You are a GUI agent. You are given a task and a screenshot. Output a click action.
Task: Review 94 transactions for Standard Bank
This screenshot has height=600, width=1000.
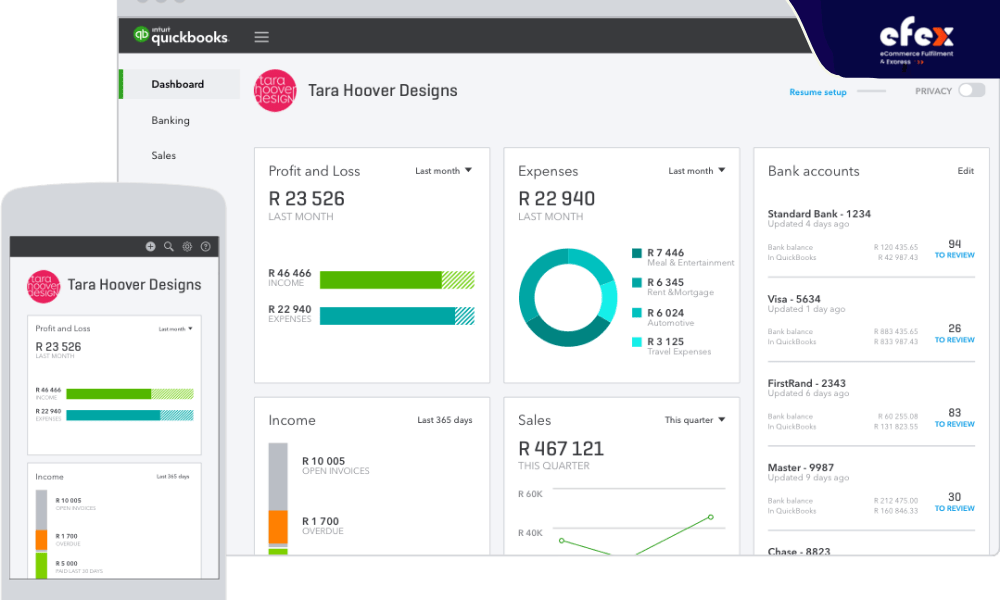[954, 249]
